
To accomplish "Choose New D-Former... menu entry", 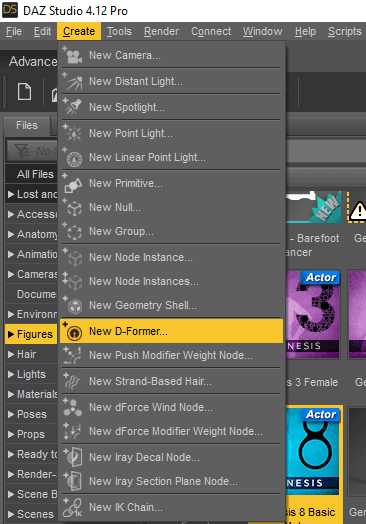I will (171, 331).
